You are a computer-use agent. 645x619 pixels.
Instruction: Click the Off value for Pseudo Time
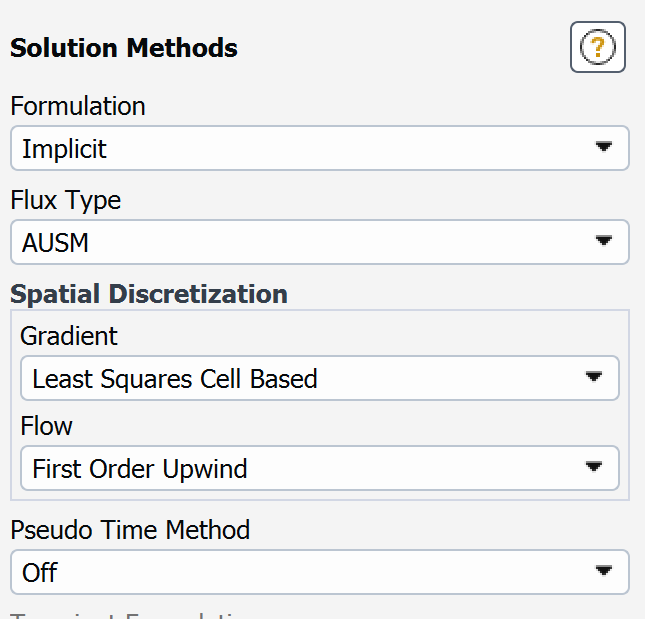coord(40,572)
